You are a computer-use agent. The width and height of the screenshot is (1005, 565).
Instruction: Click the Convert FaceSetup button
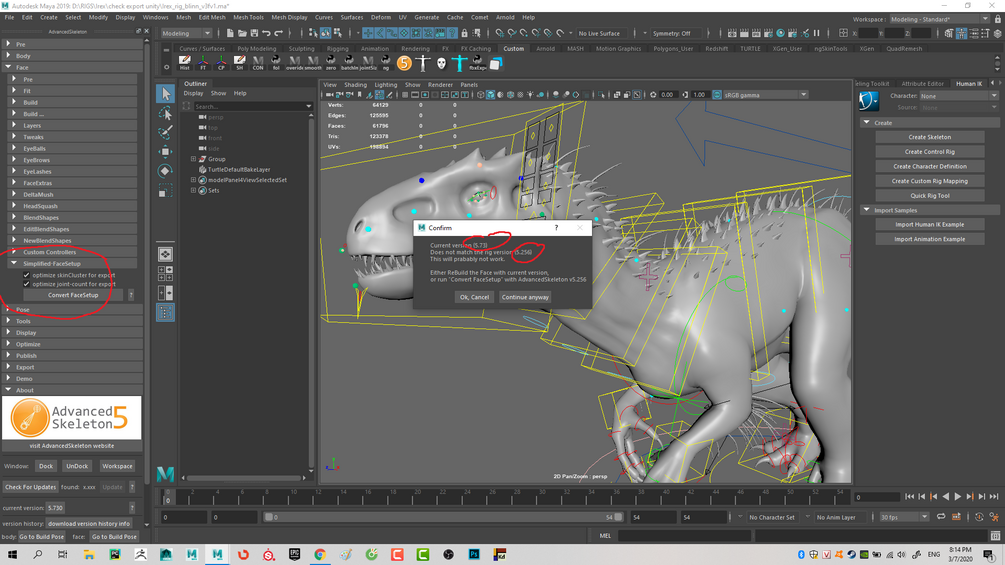73,295
